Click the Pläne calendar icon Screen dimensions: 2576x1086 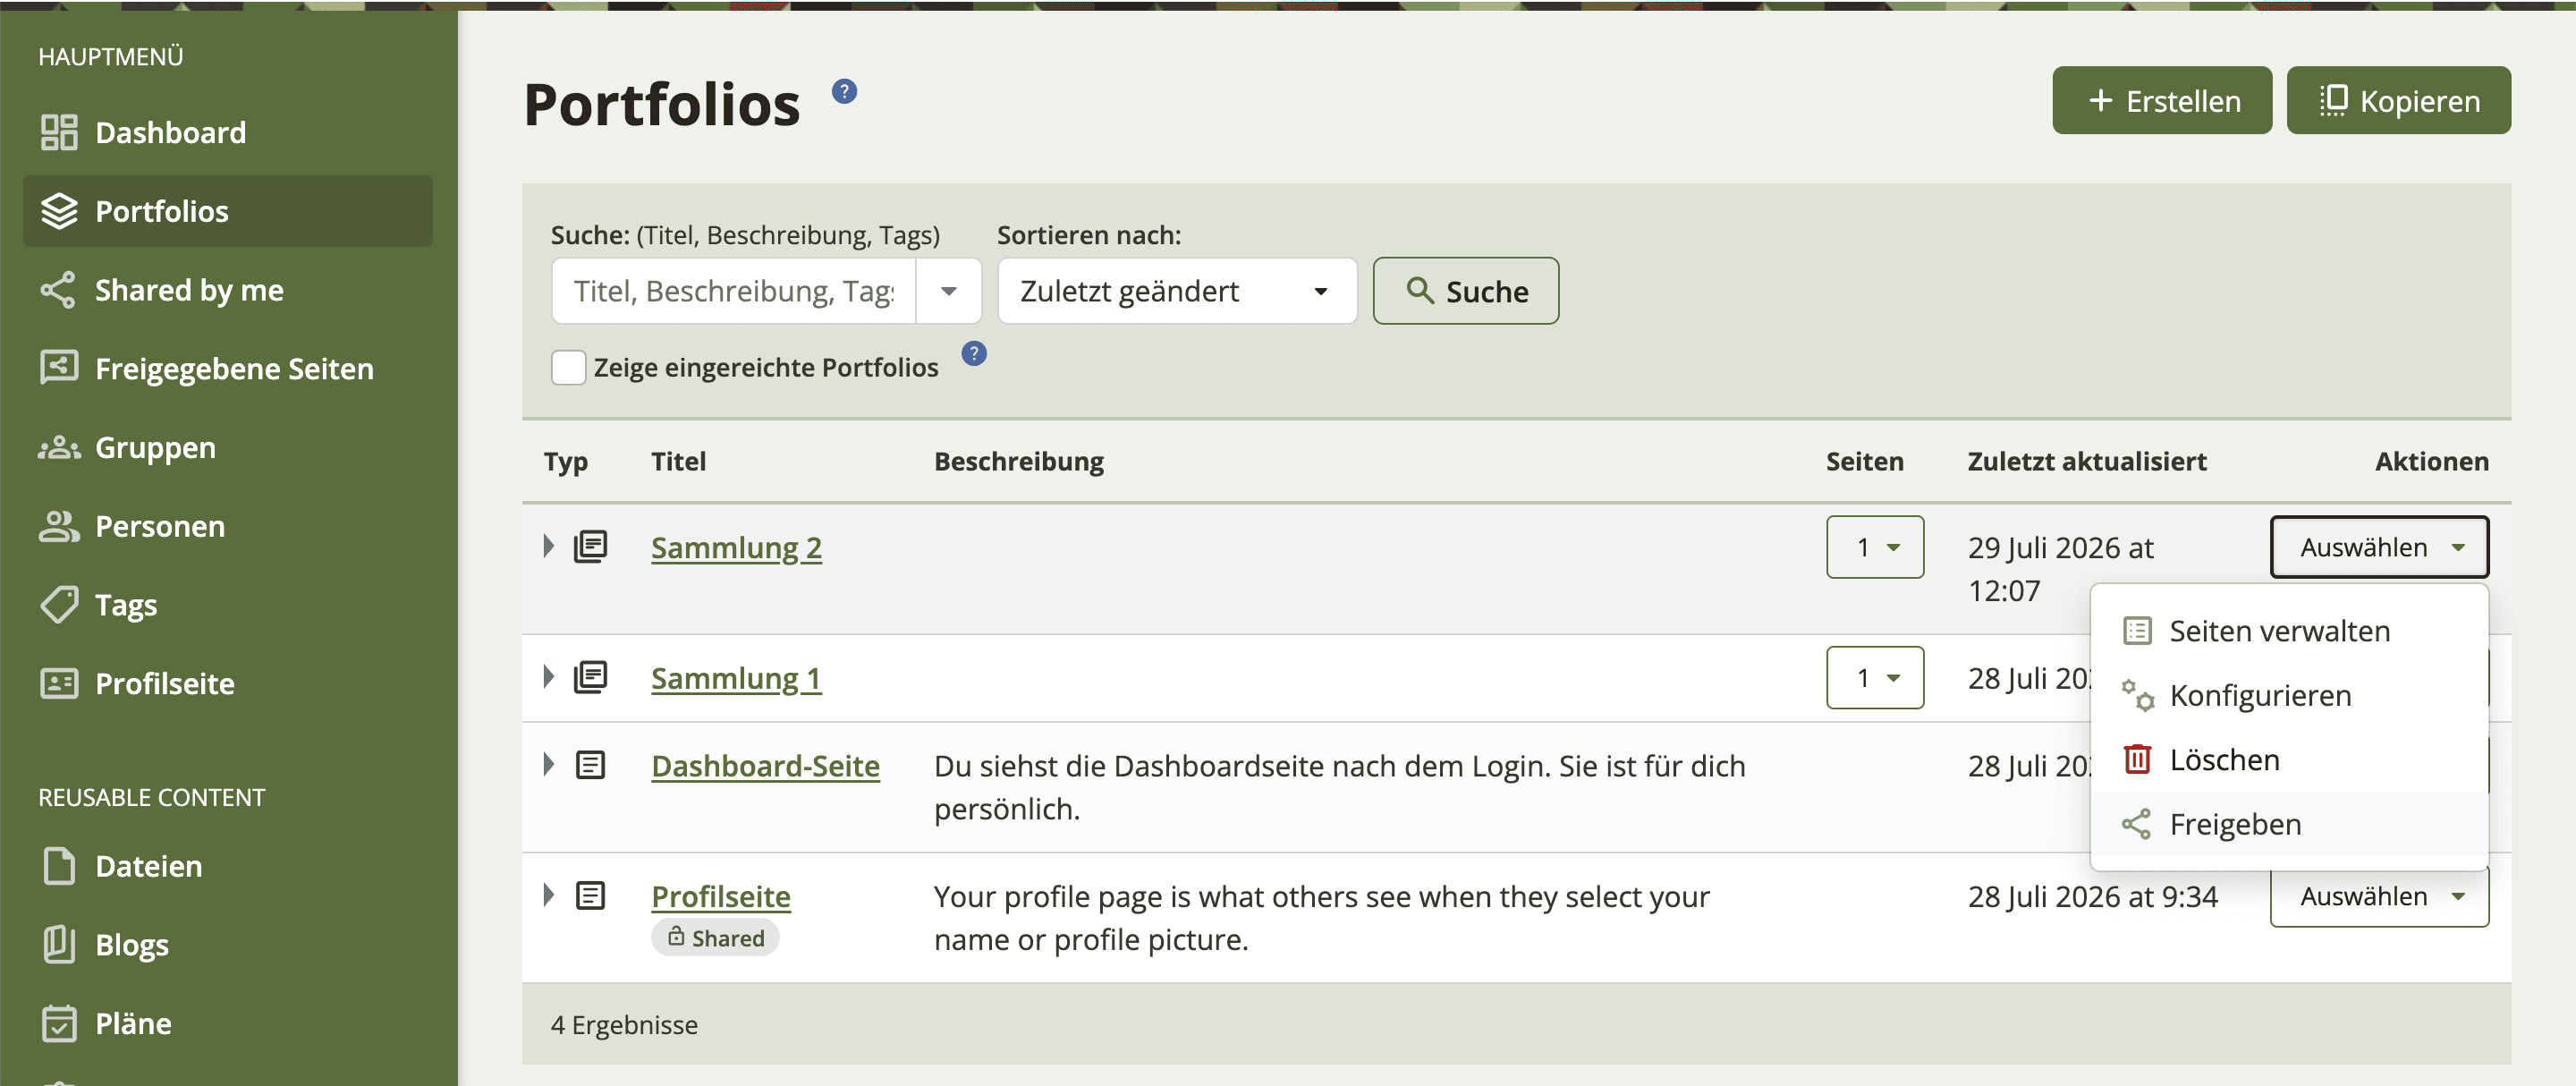(59, 1023)
